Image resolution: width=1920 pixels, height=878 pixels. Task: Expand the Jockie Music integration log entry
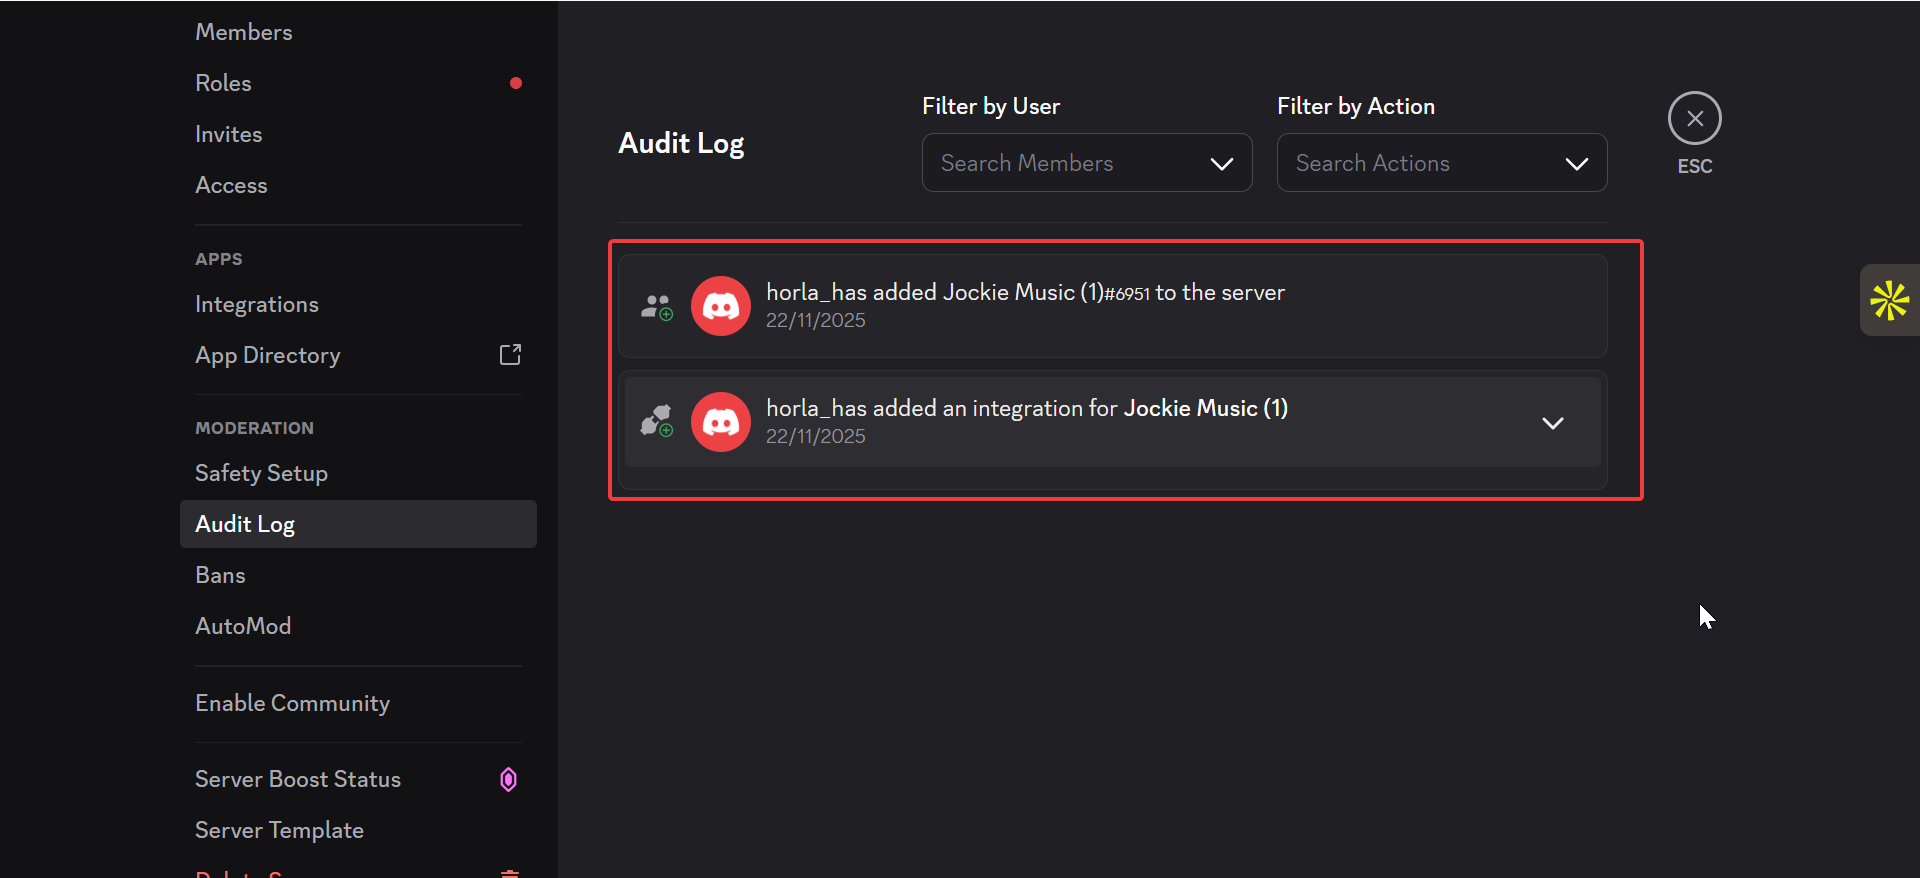point(1552,423)
